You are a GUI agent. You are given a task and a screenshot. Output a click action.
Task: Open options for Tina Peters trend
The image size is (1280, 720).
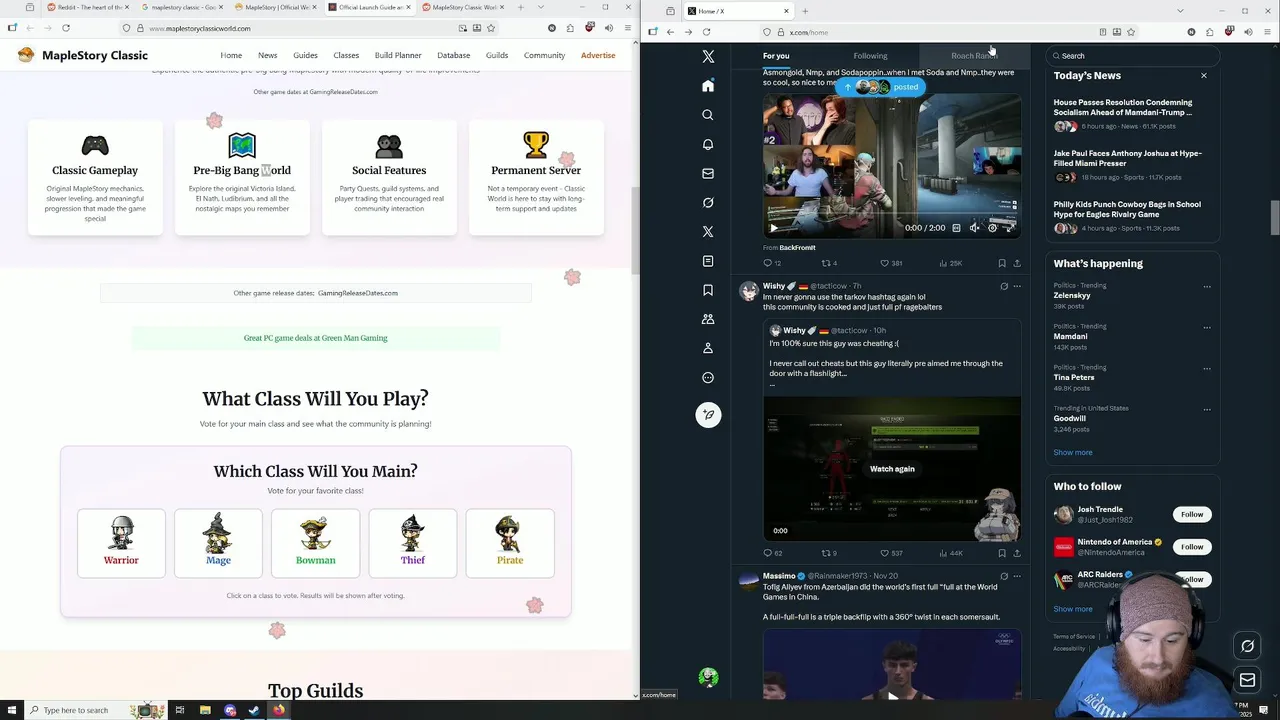coord(1207,368)
